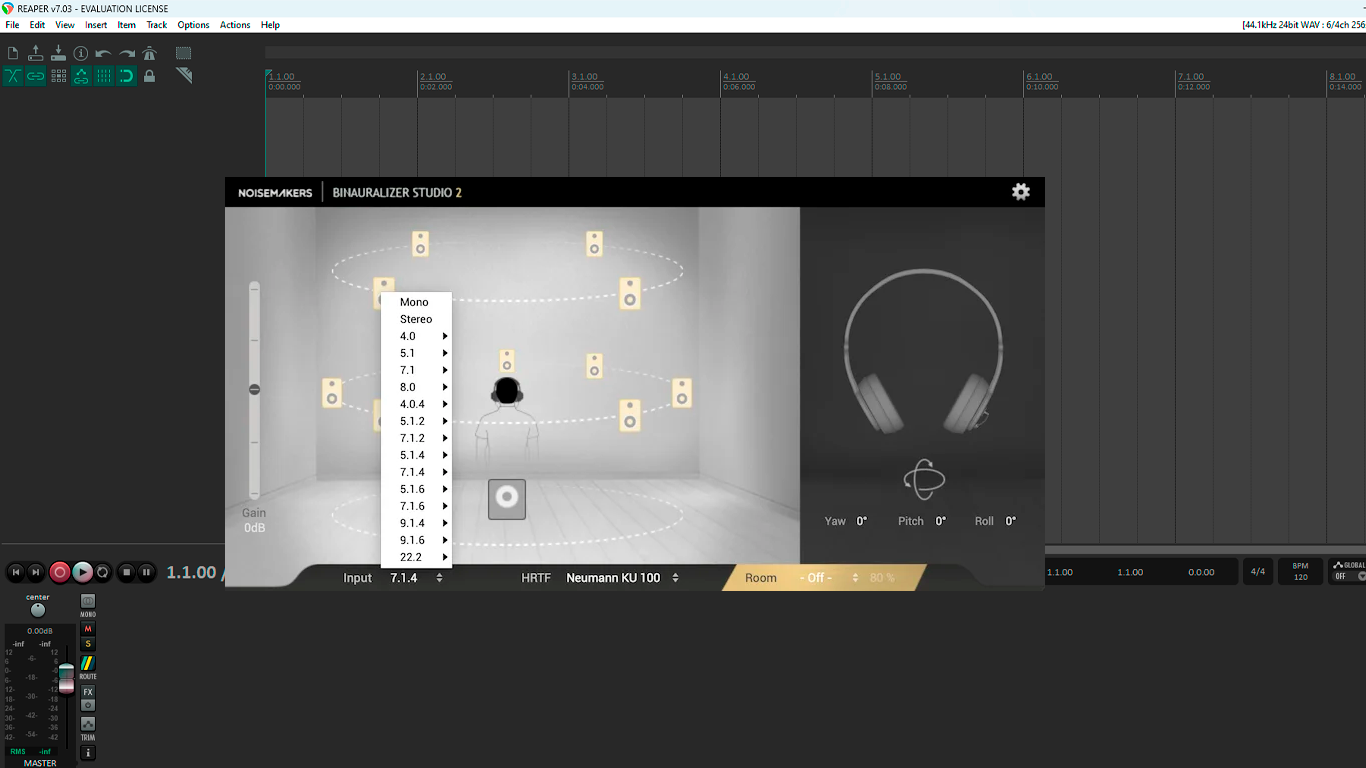Open the Actions menu
1366x768 pixels.
(235, 25)
